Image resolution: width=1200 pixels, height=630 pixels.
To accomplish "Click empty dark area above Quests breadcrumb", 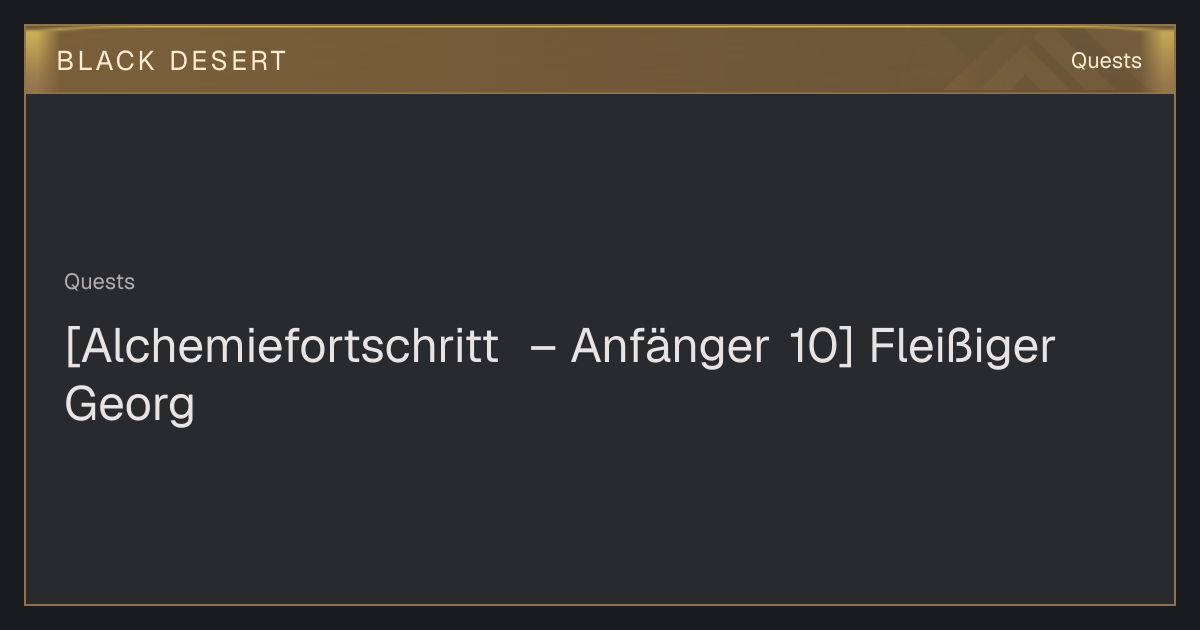I will pyautogui.click(x=600, y=180).
